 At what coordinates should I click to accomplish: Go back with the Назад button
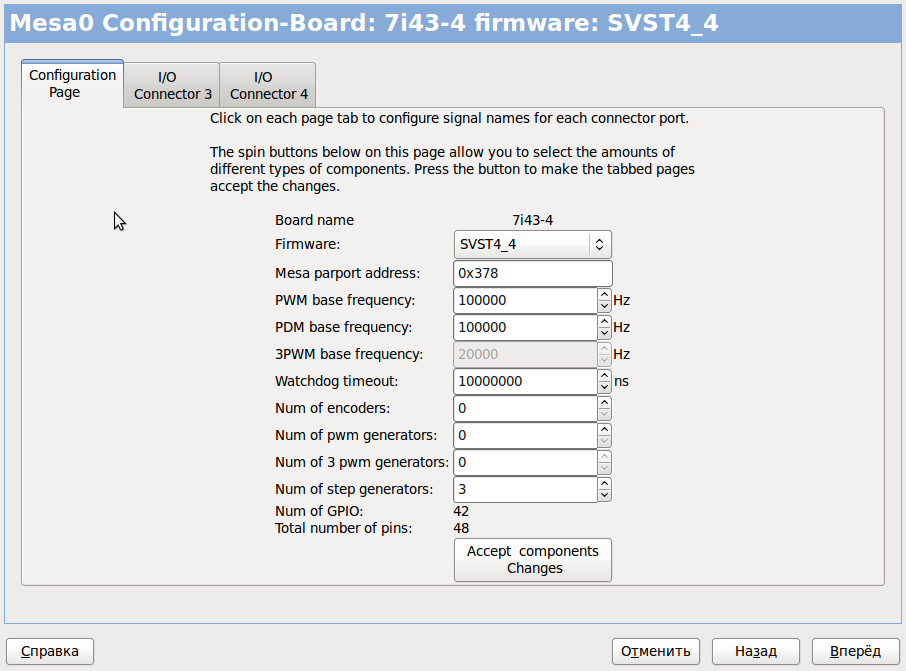coord(755,651)
